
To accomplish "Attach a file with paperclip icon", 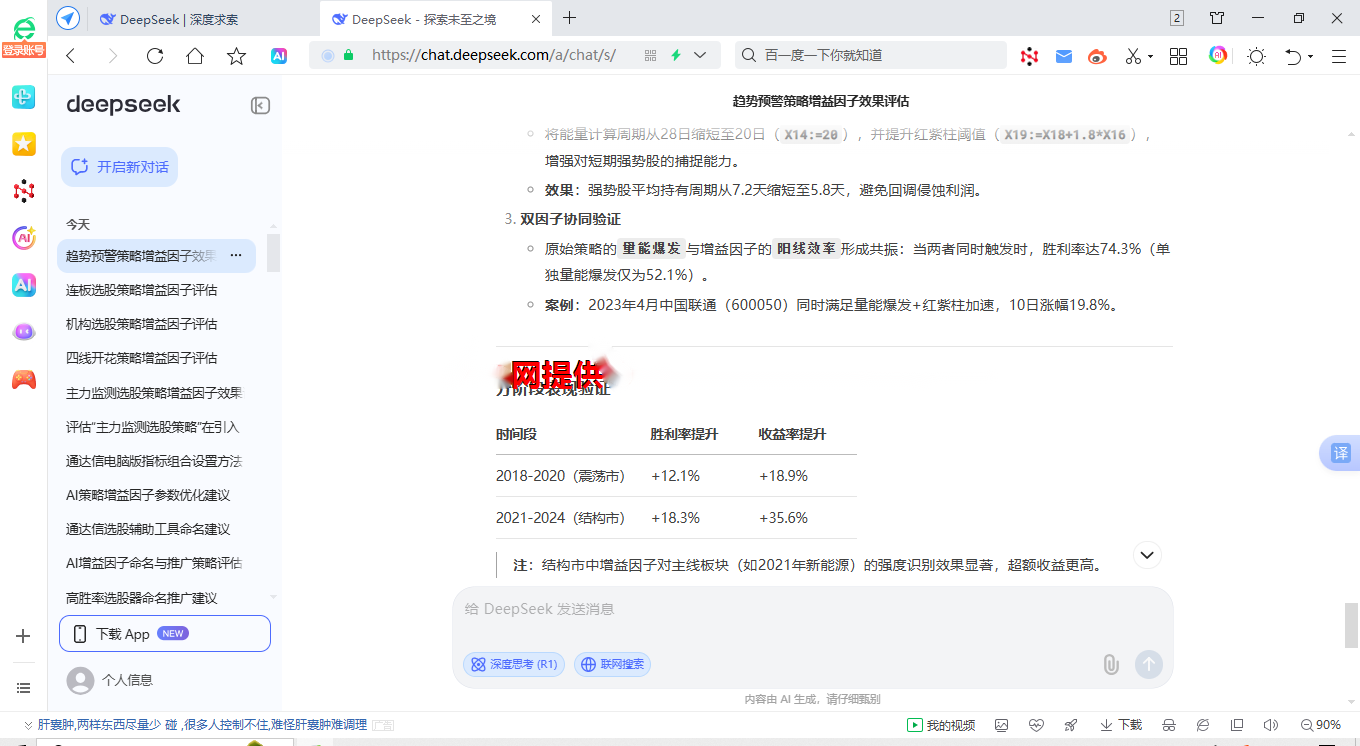I will (x=1110, y=664).
